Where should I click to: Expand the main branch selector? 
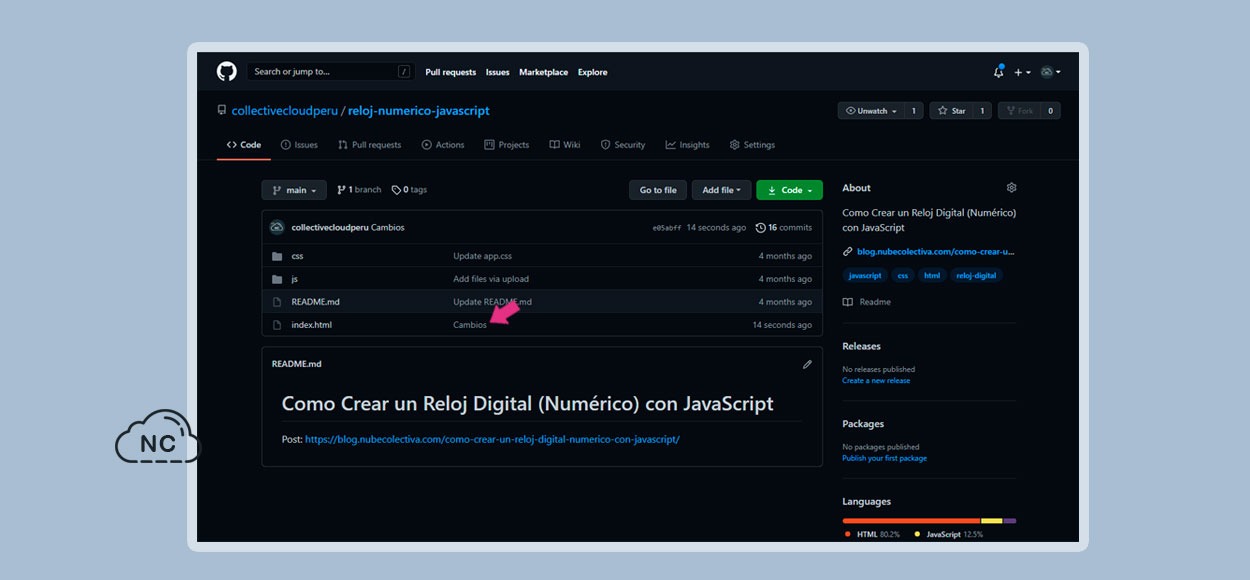(294, 190)
